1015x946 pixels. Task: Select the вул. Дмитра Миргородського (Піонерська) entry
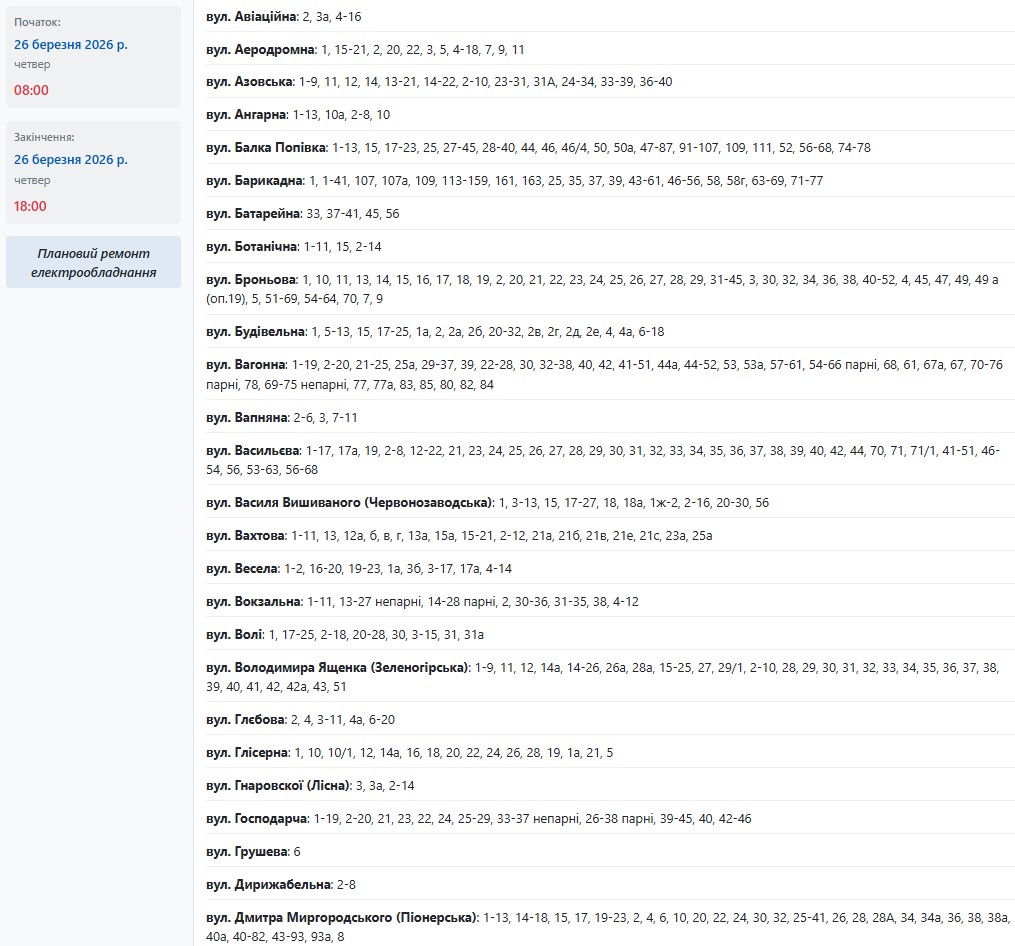[342, 918]
